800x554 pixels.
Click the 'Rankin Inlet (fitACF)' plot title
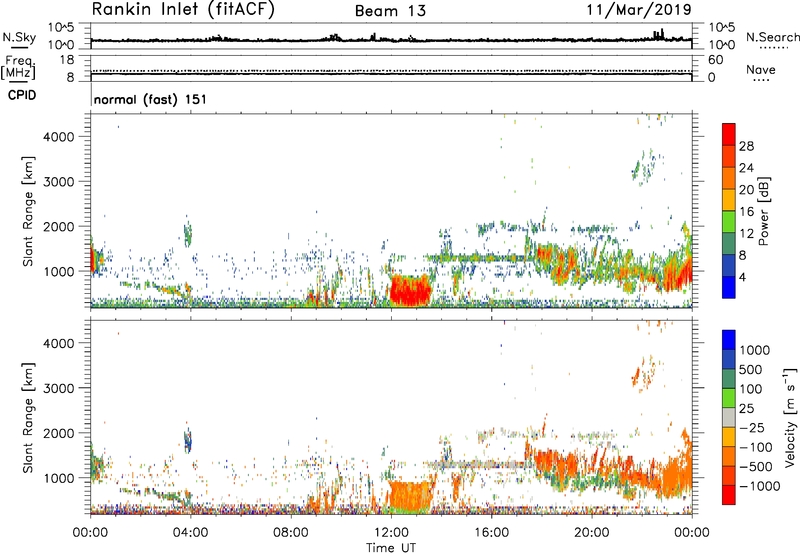[x=183, y=9]
